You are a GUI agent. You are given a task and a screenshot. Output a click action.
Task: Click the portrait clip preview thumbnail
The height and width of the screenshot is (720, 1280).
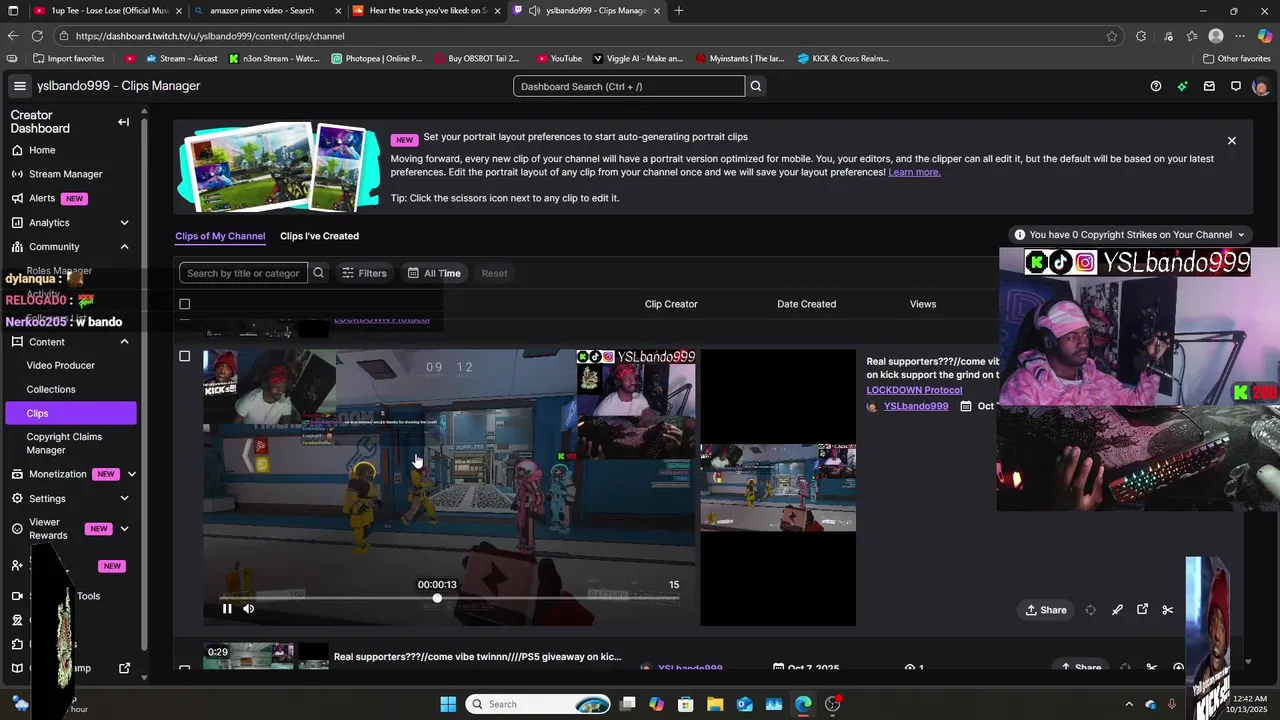pyautogui.click(x=778, y=487)
